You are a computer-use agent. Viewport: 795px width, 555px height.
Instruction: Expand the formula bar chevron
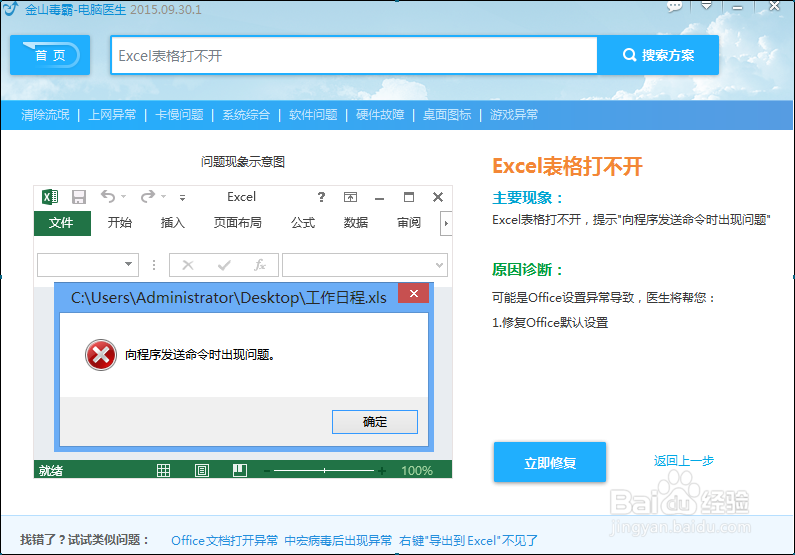coord(440,265)
